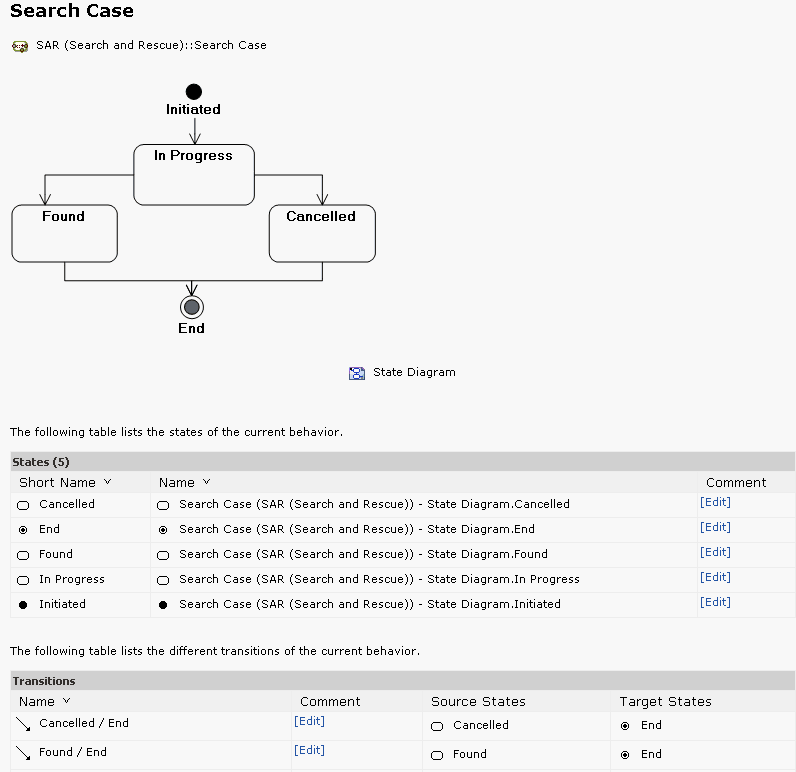Select the Found state box in diagram

[x=64, y=234]
